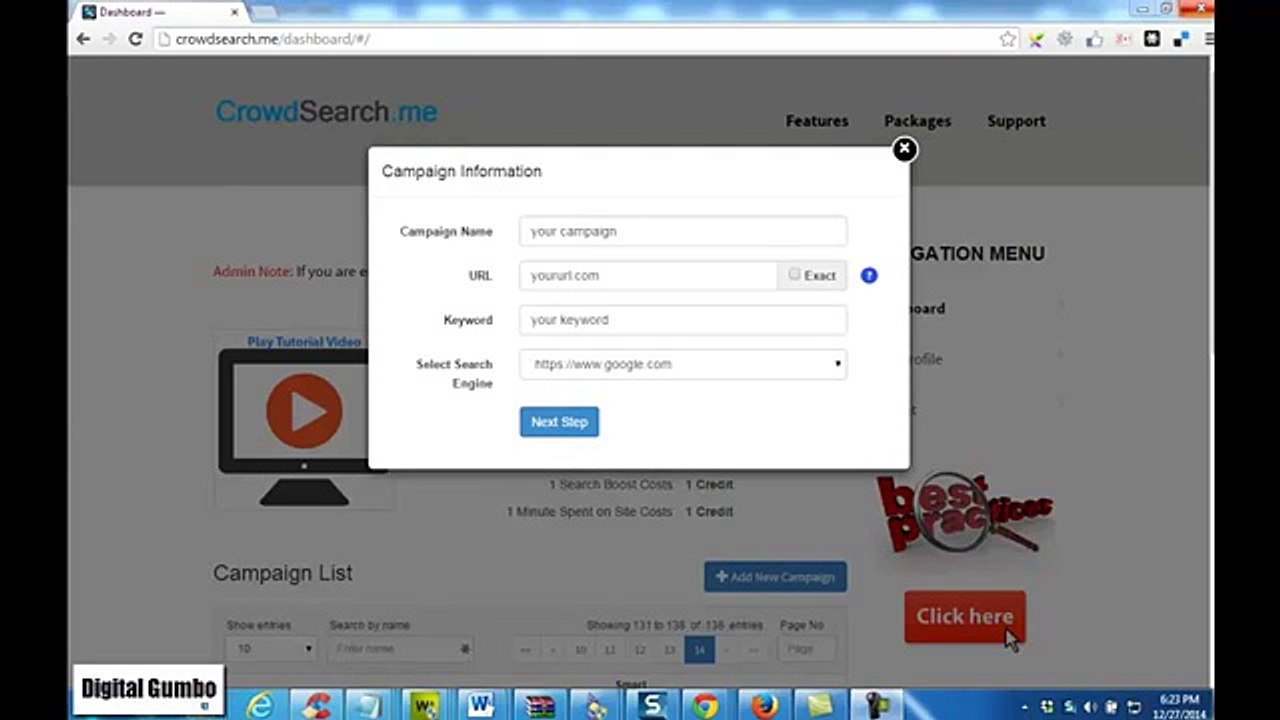Focus the Keyword input field

(683, 320)
